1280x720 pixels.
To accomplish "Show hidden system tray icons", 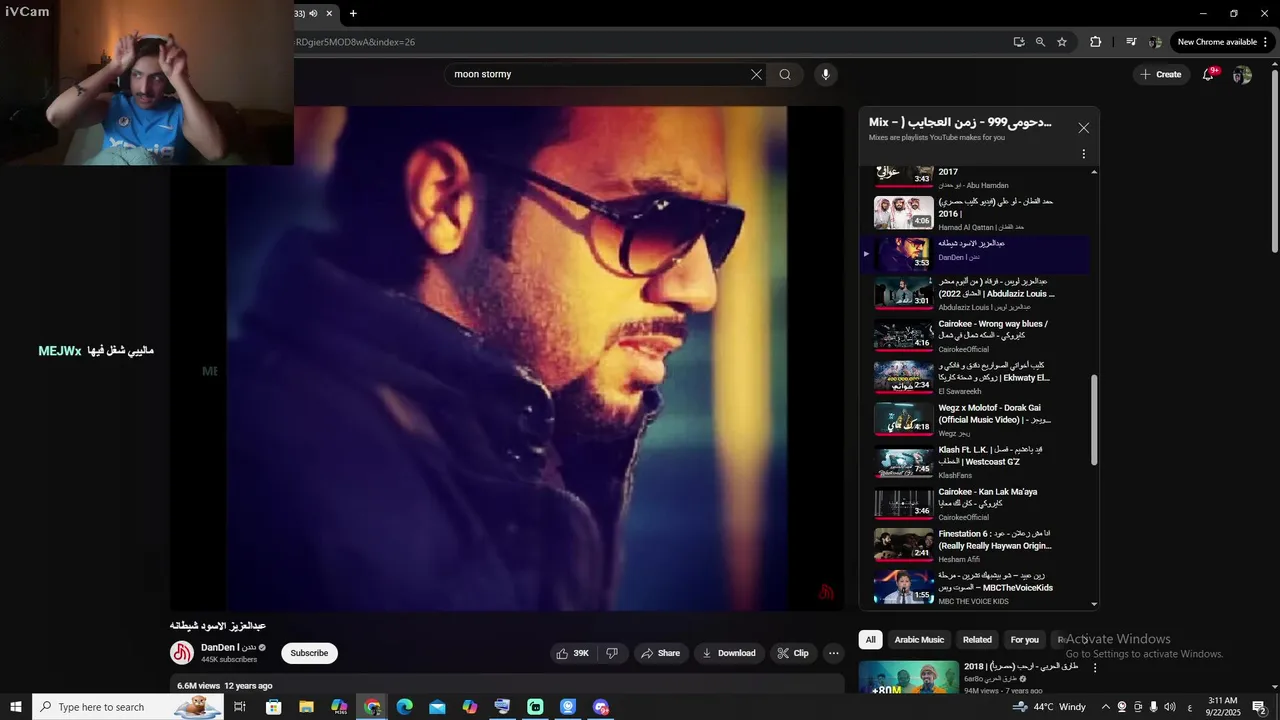I will click(x=1105, y=707).
